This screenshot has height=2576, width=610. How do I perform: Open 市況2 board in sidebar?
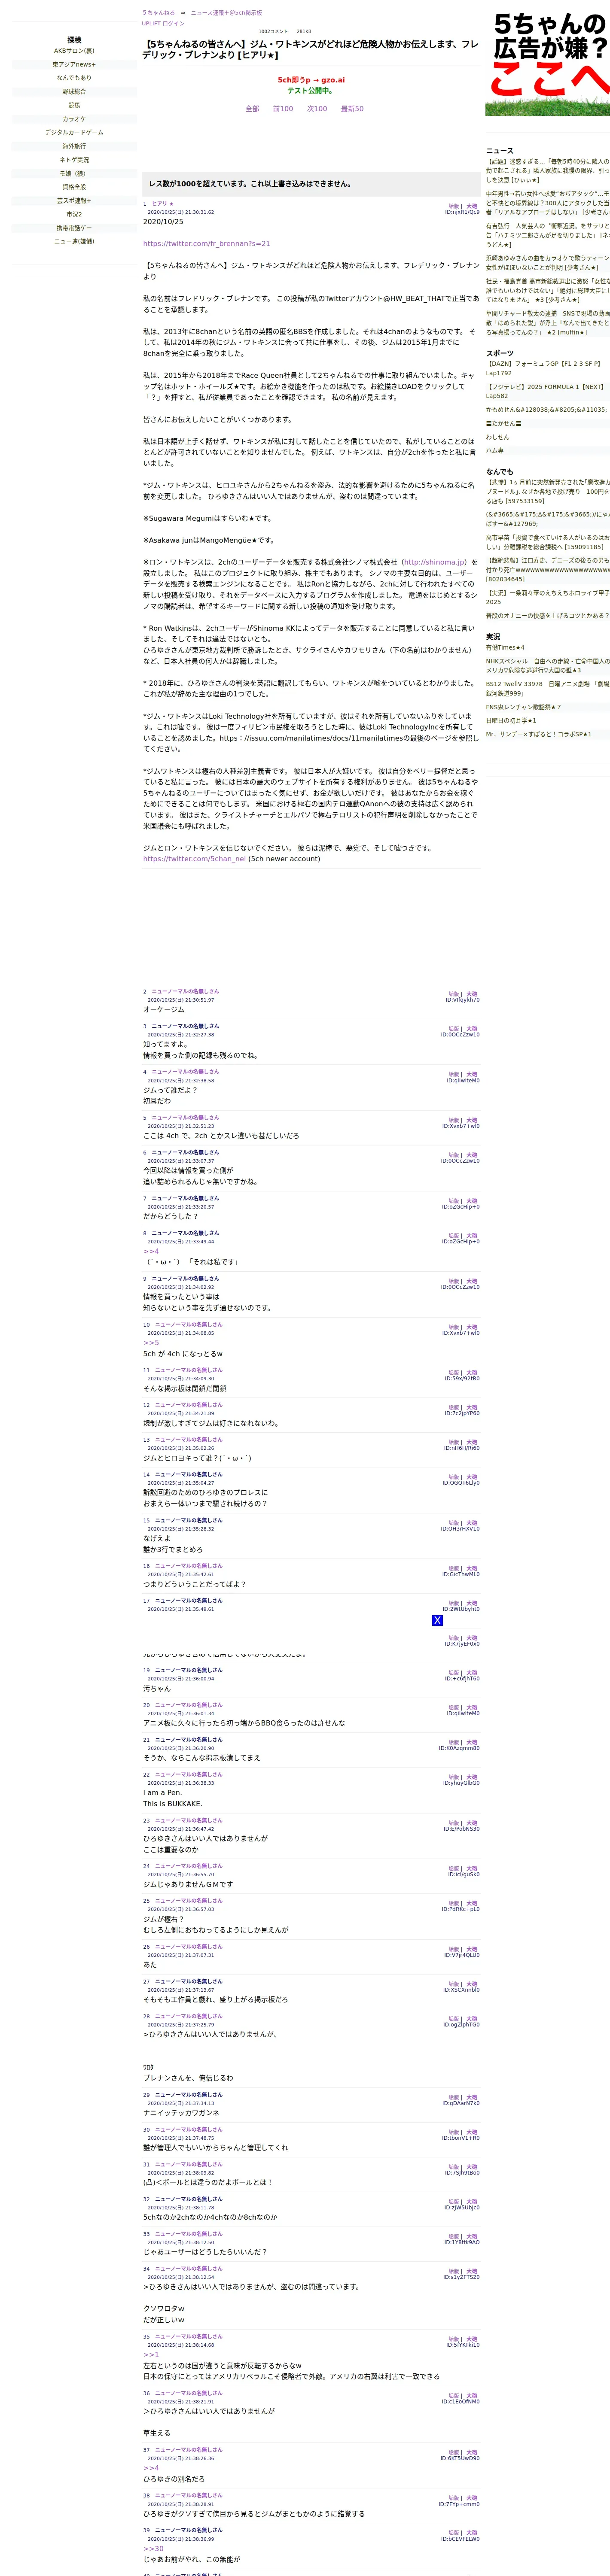[x=74, y=214]
